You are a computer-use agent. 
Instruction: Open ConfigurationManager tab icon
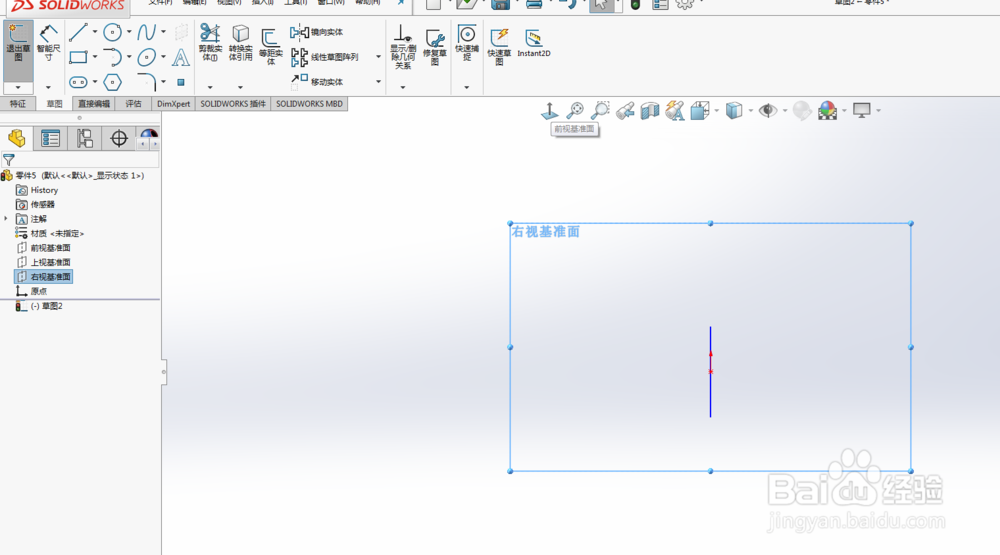click(85, 138)
